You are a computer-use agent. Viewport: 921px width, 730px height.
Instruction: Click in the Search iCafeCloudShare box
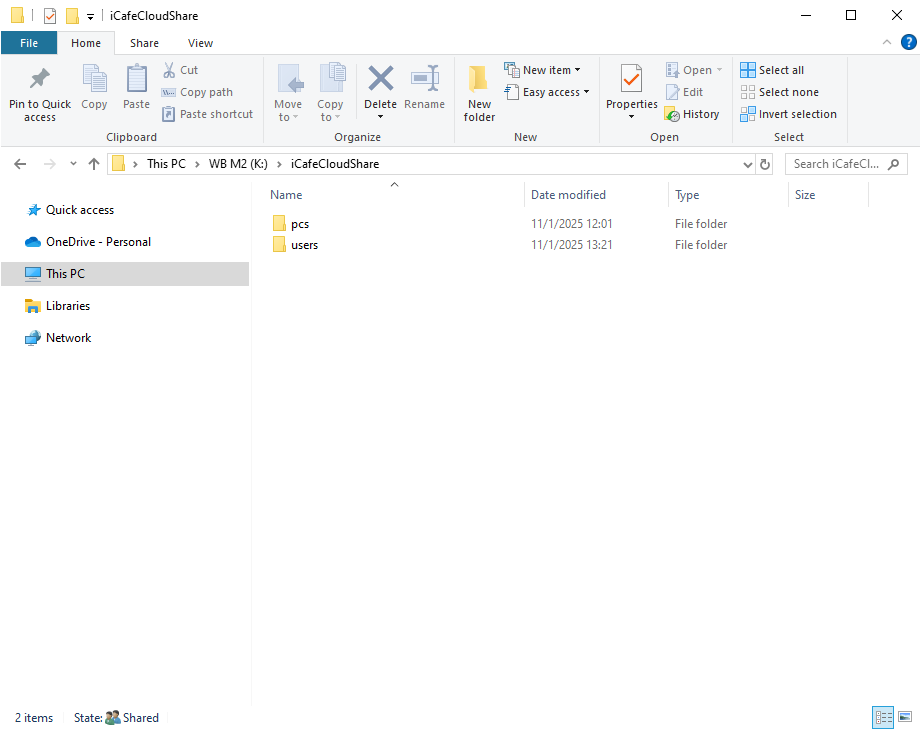pyautogui.click(x=837, y=164)
